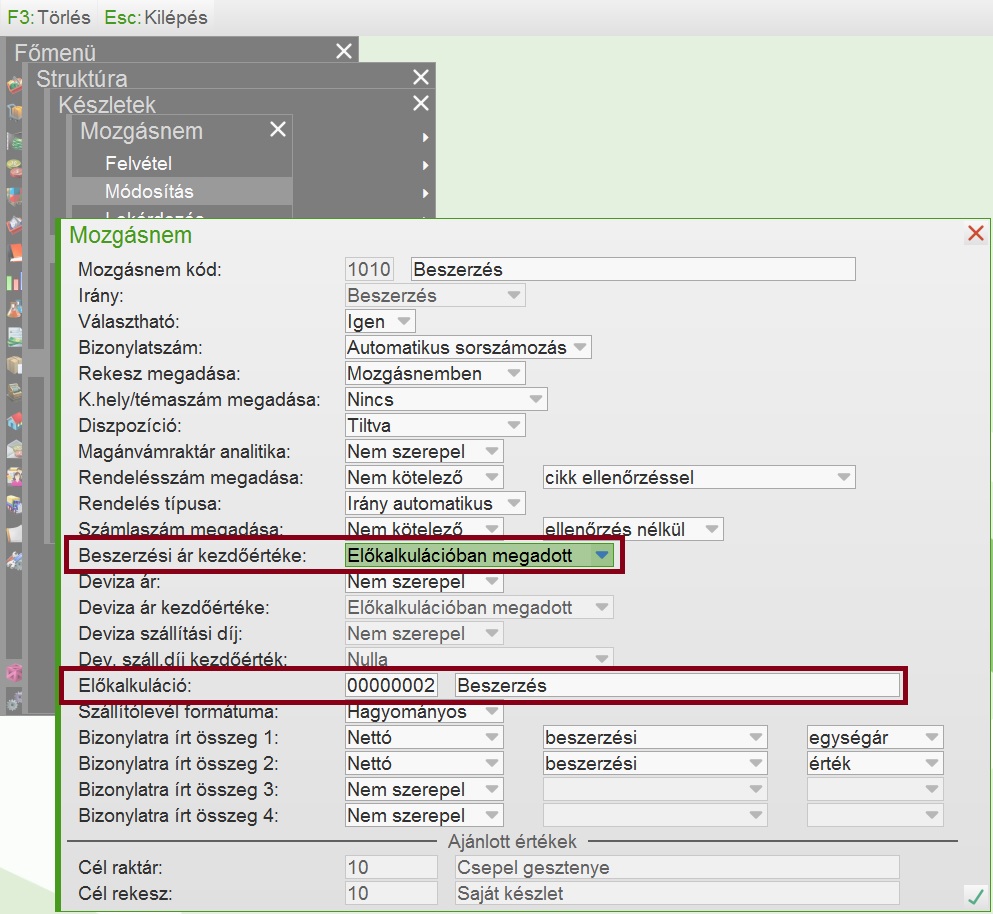
Task: Open Rendelésszám megadása Nem kötelező dropdown
Action: 424,477
